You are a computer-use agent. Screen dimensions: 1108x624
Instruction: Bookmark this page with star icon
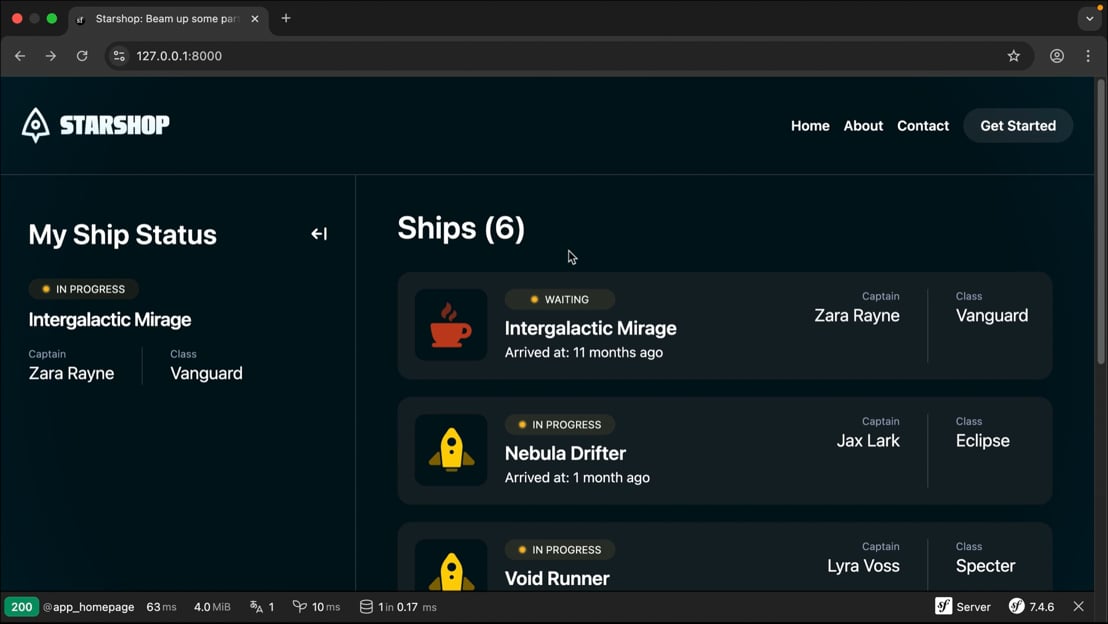pos(1013,56)
